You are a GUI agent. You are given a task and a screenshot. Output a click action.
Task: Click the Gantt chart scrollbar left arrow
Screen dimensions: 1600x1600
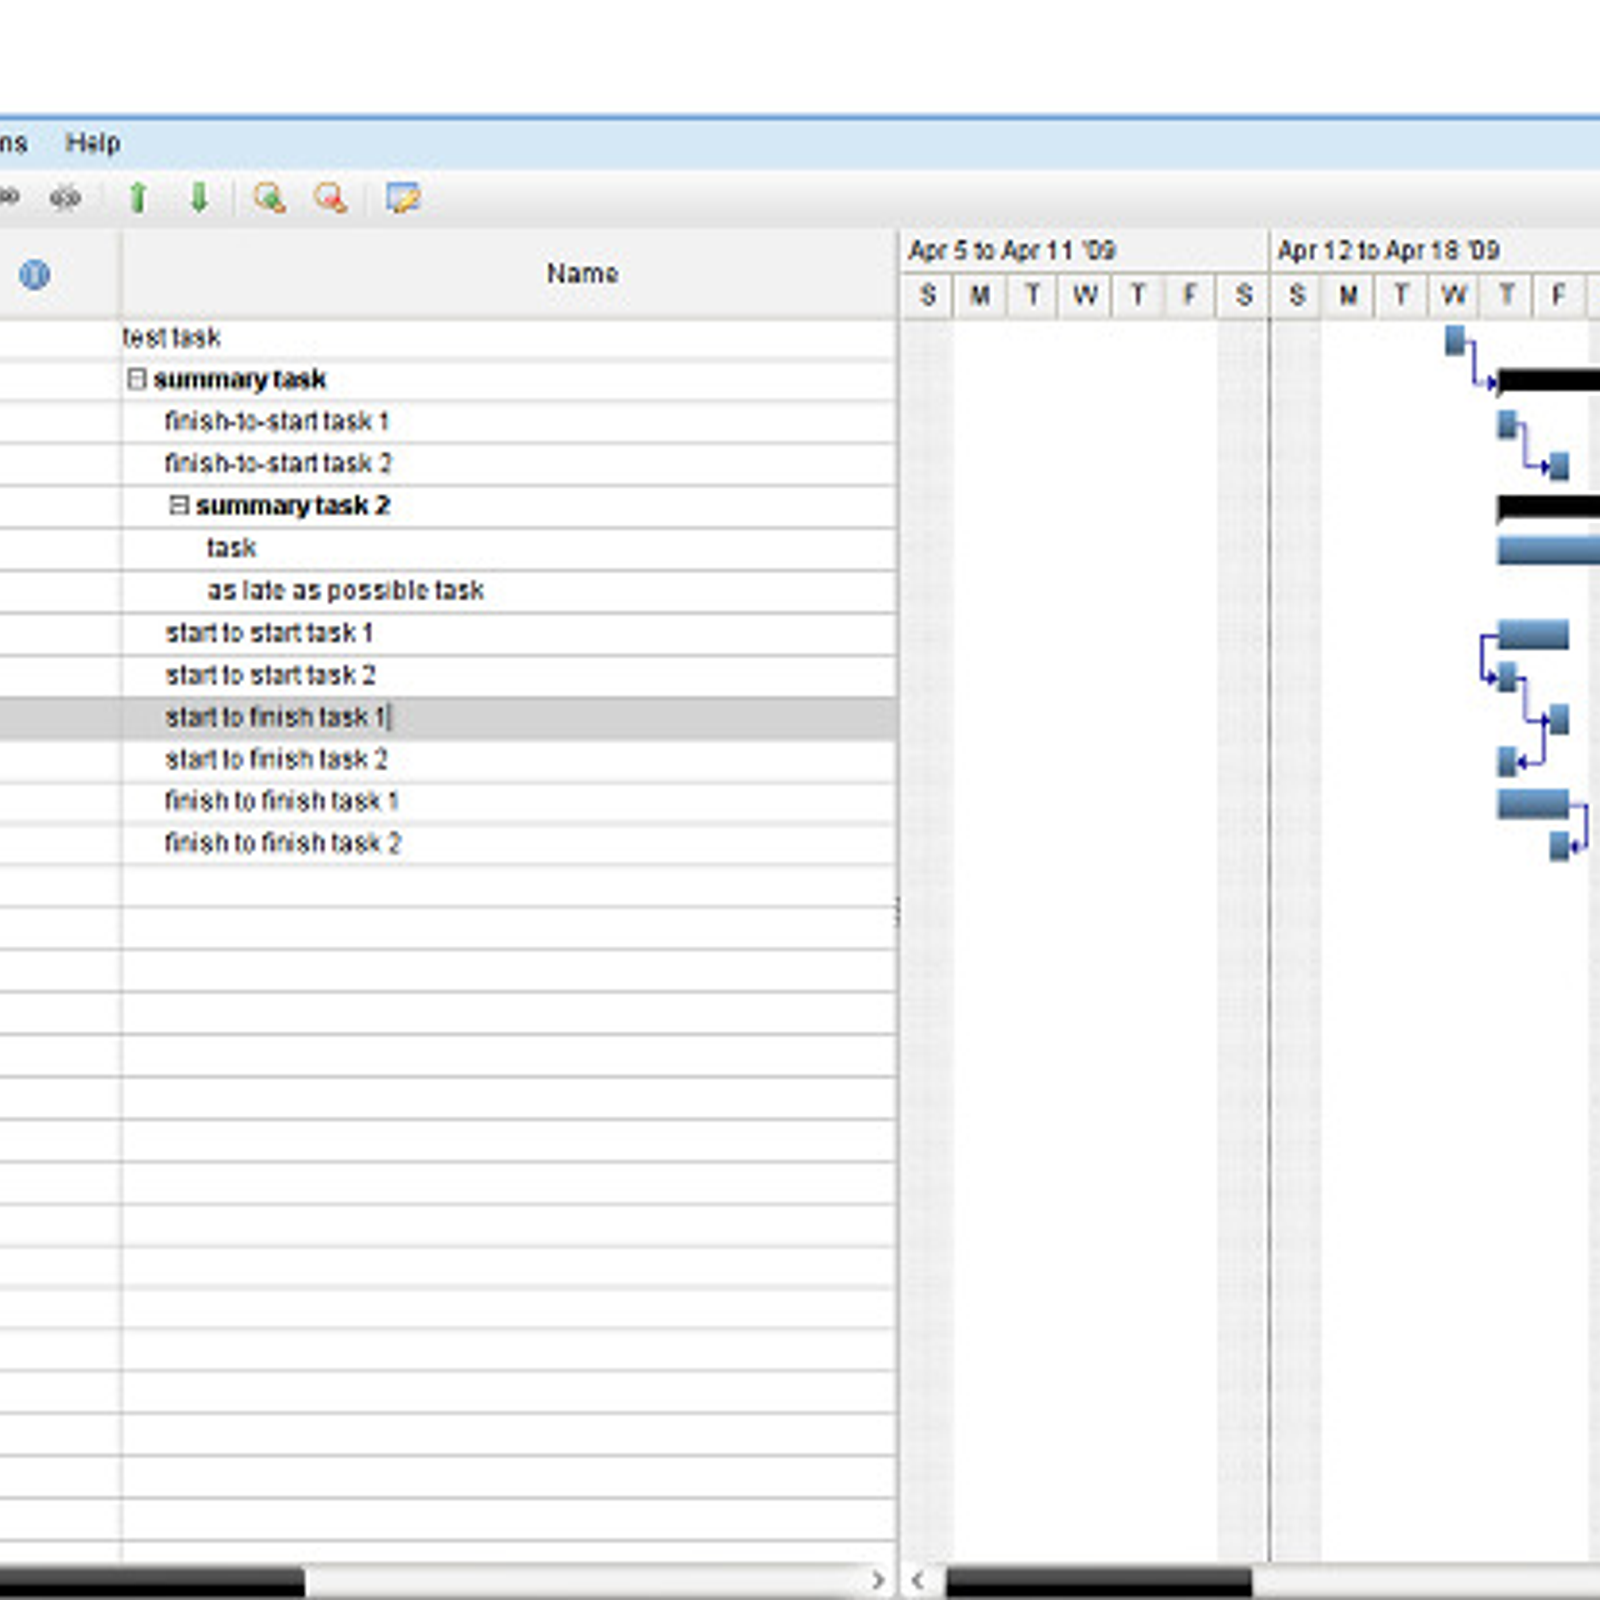(x=918, y=1581)
